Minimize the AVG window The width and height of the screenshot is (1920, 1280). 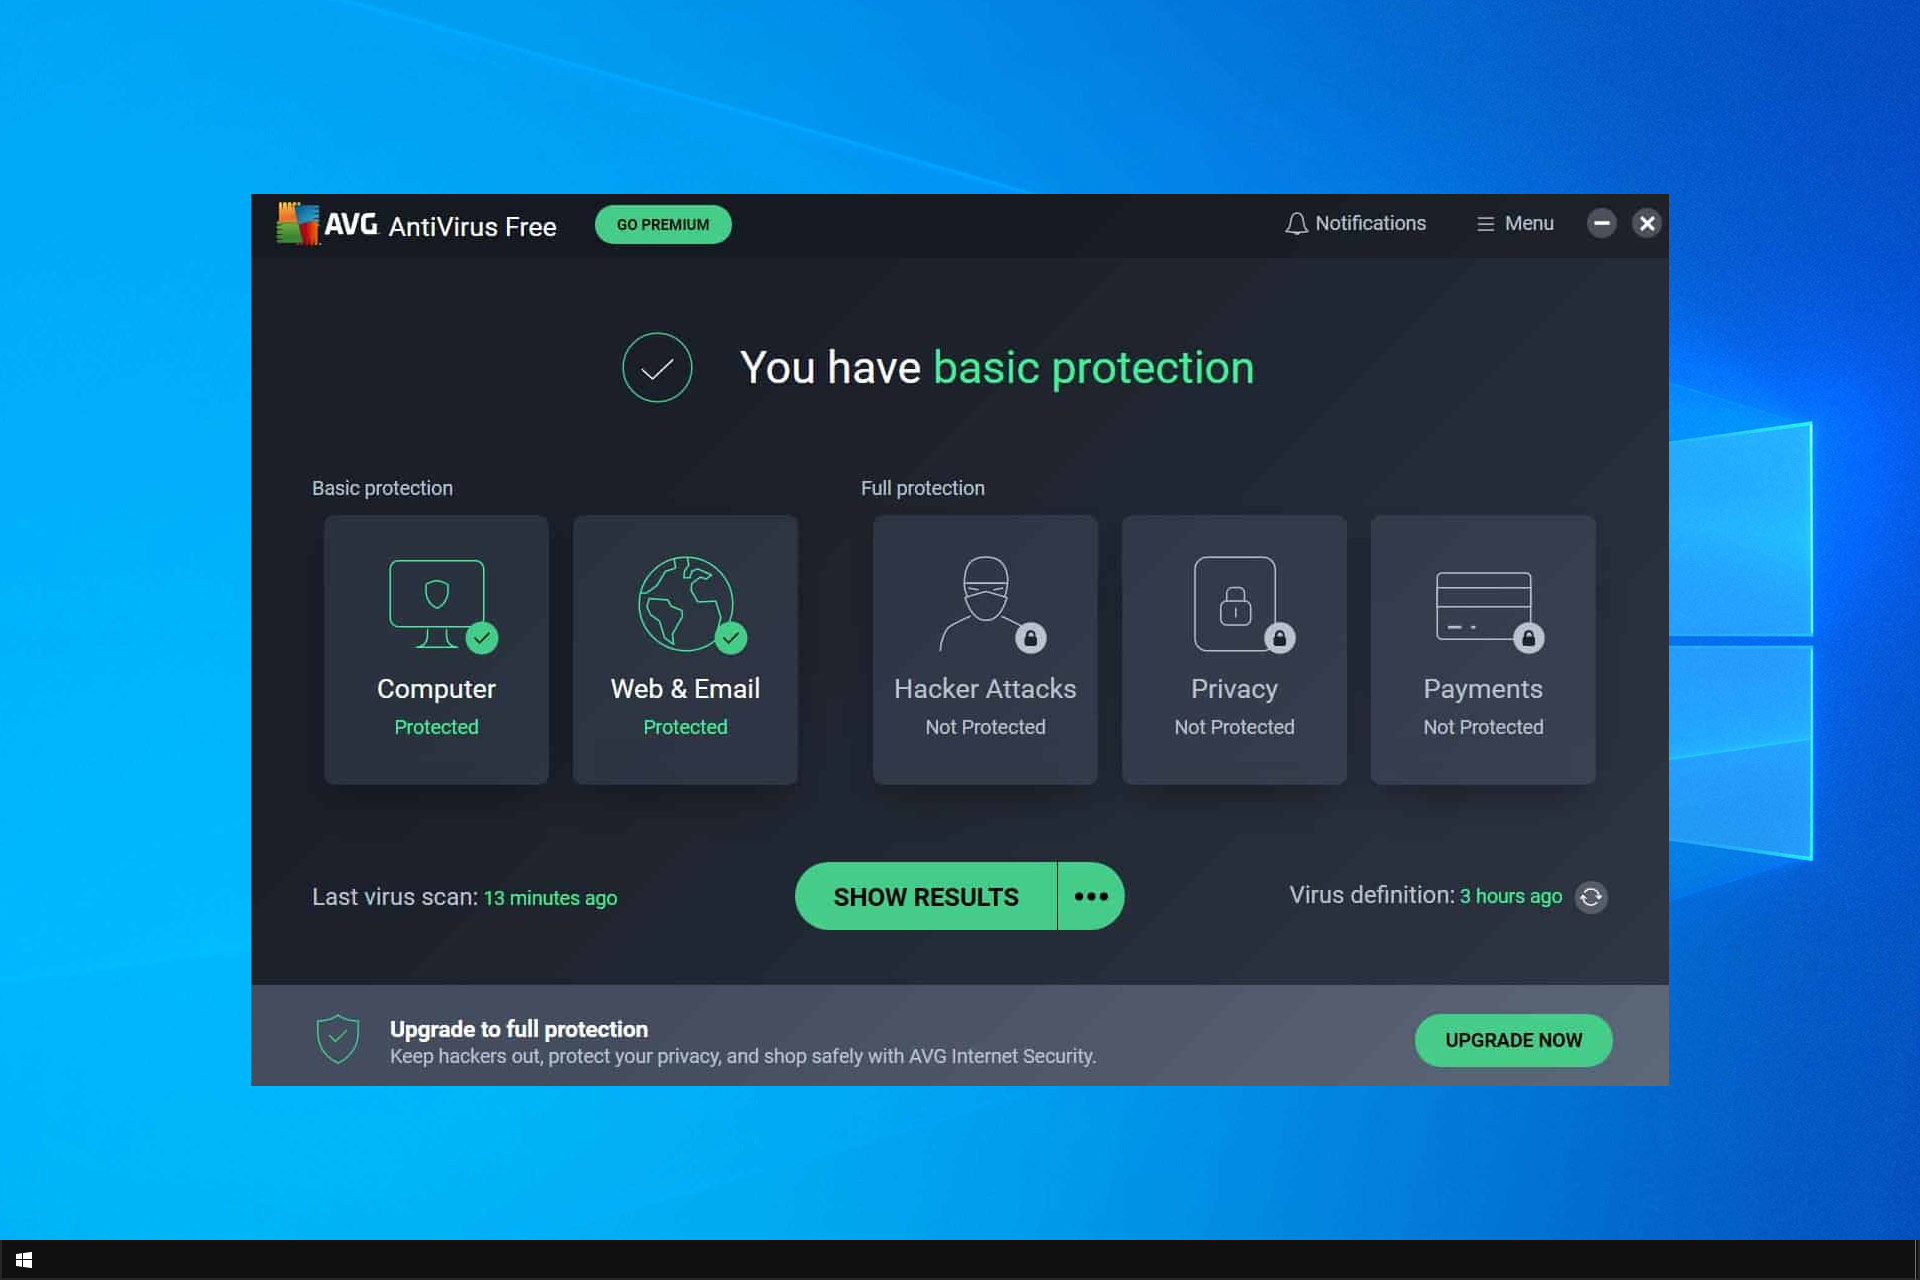click(x=1601, y=223)
